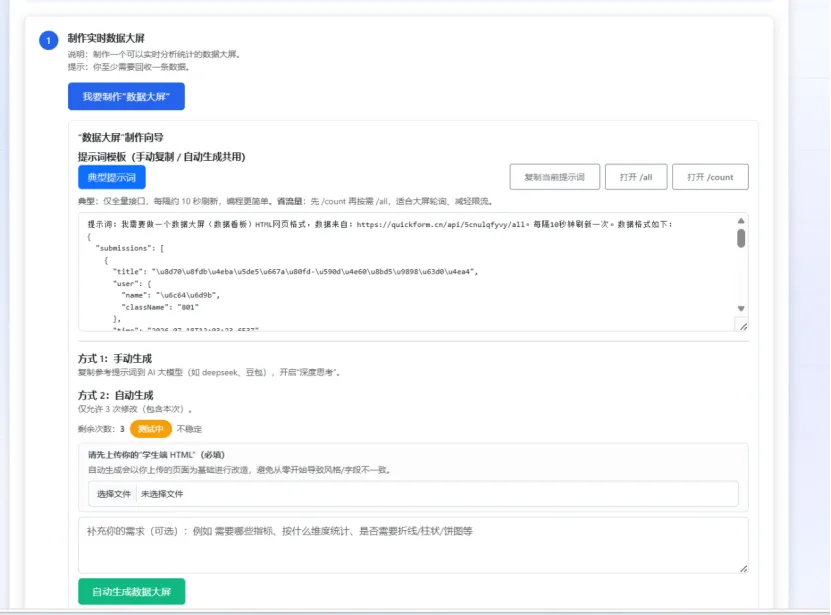Viewport: 831px width, 615px height.
Task: Click 复制当前提示词 button
Action: click(554, 177)
